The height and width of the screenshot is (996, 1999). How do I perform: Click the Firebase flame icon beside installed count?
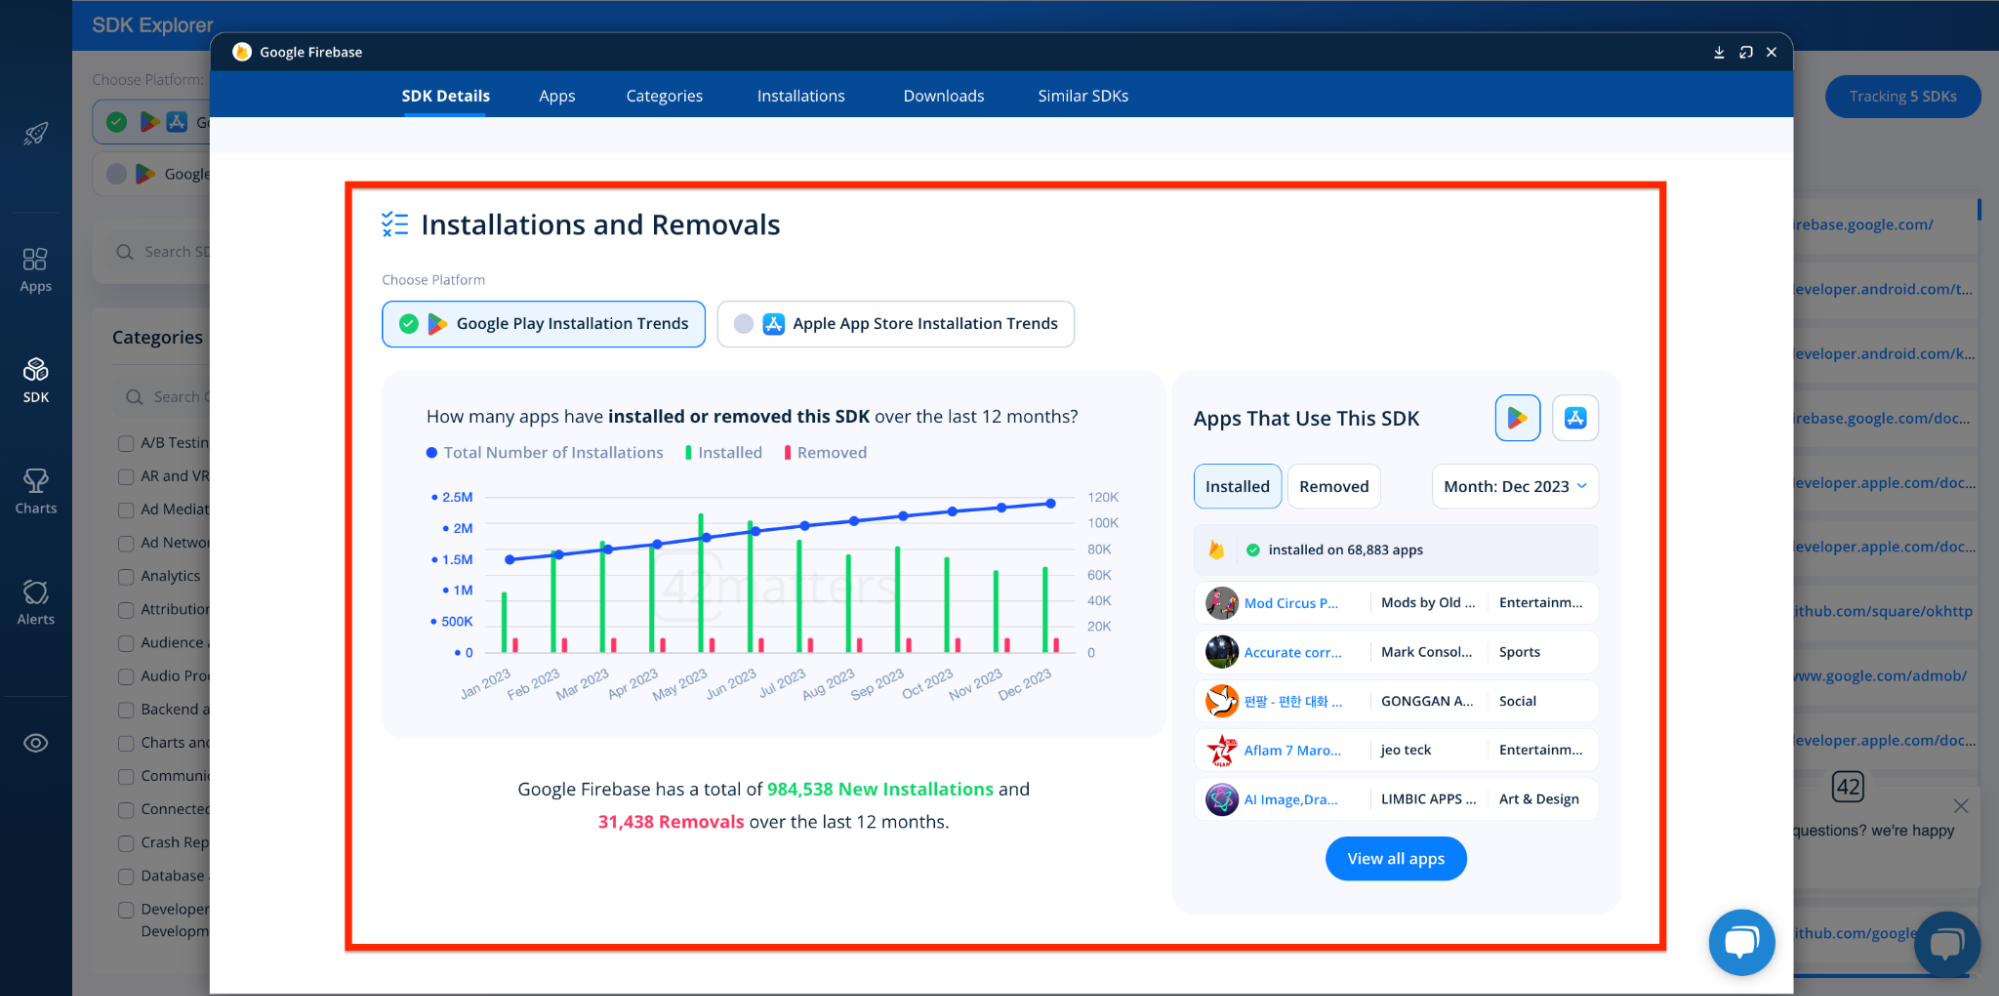coord(1216,550)
